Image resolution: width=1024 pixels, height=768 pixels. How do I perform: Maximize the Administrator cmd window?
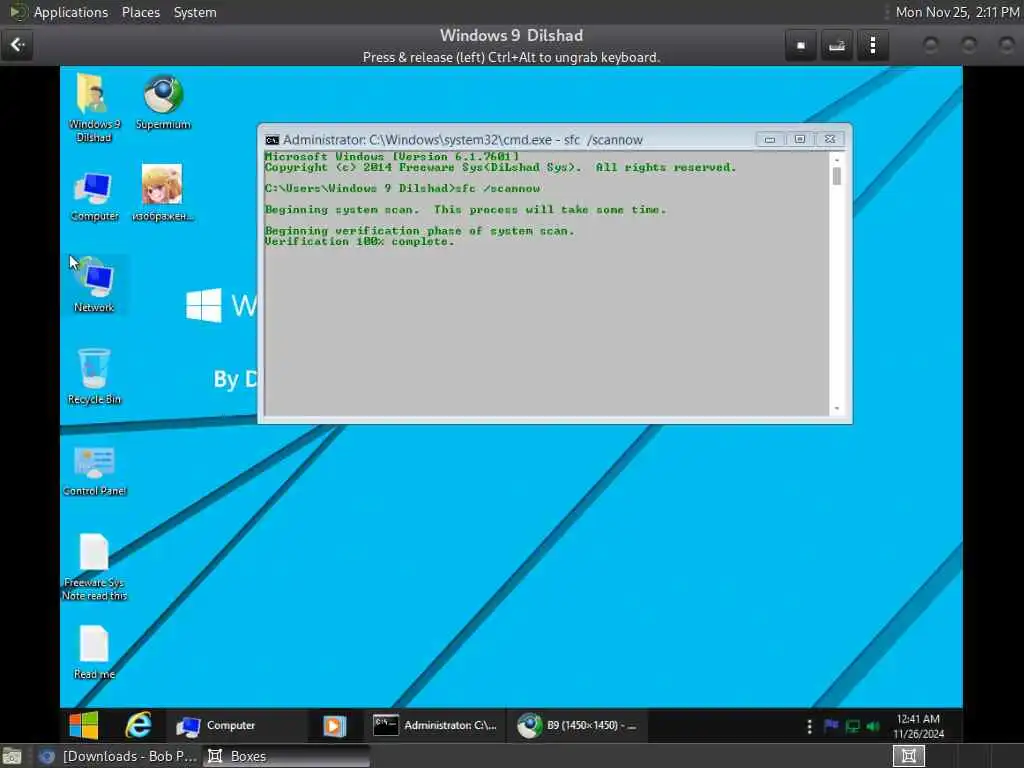[799, 139]
